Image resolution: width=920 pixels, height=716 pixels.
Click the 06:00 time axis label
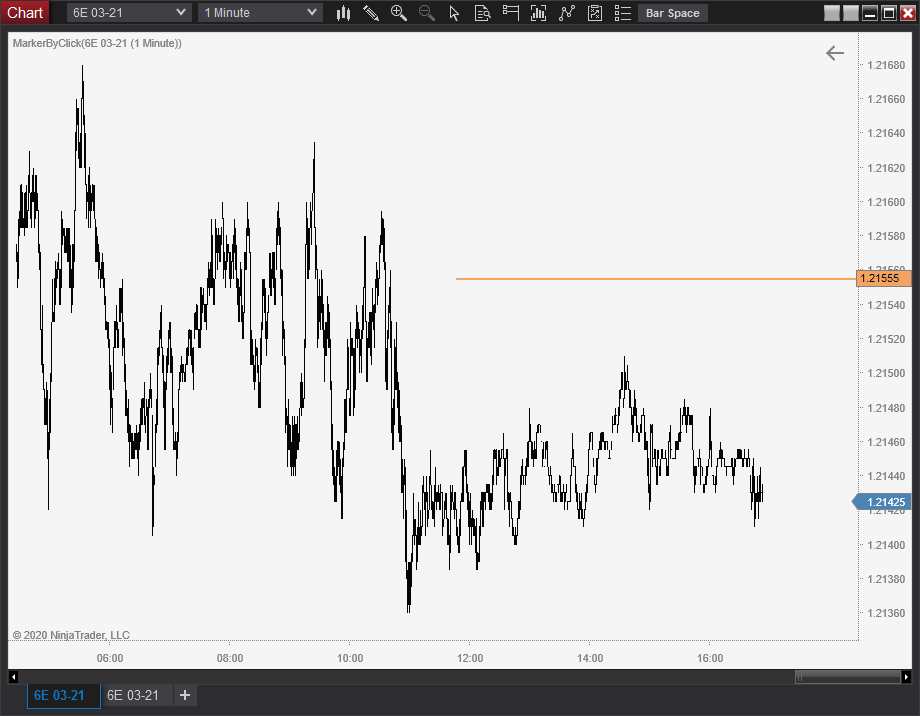tap(110, 658)
